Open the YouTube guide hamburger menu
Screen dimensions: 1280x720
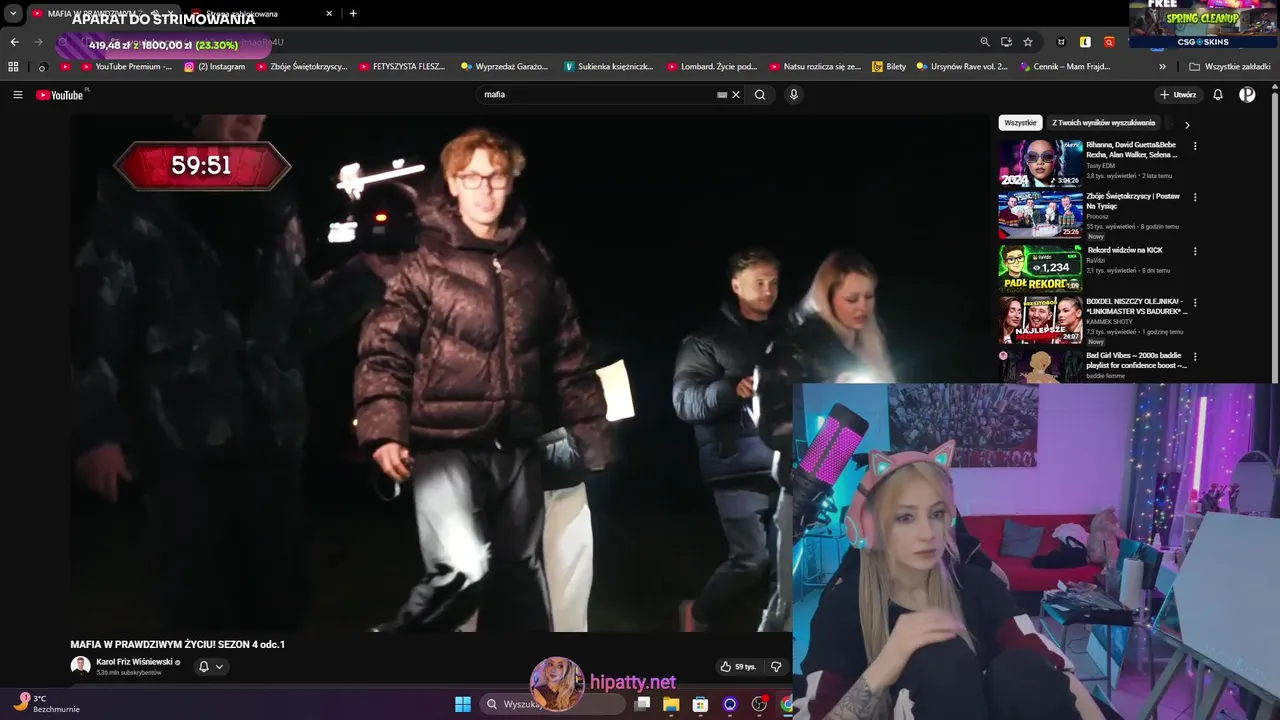pyautogui.click(x=18, y=95)
